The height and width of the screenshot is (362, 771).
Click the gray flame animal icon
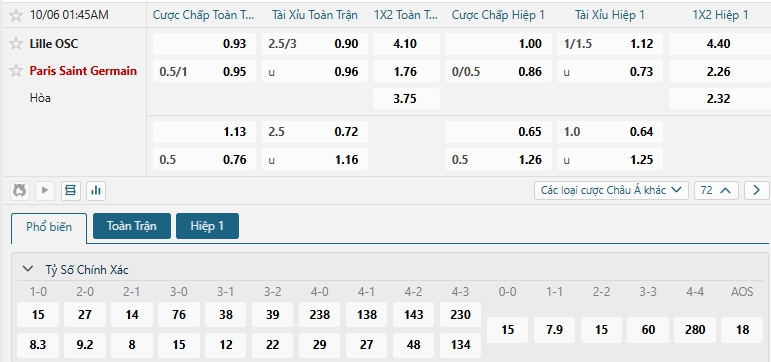coord(20,190)
